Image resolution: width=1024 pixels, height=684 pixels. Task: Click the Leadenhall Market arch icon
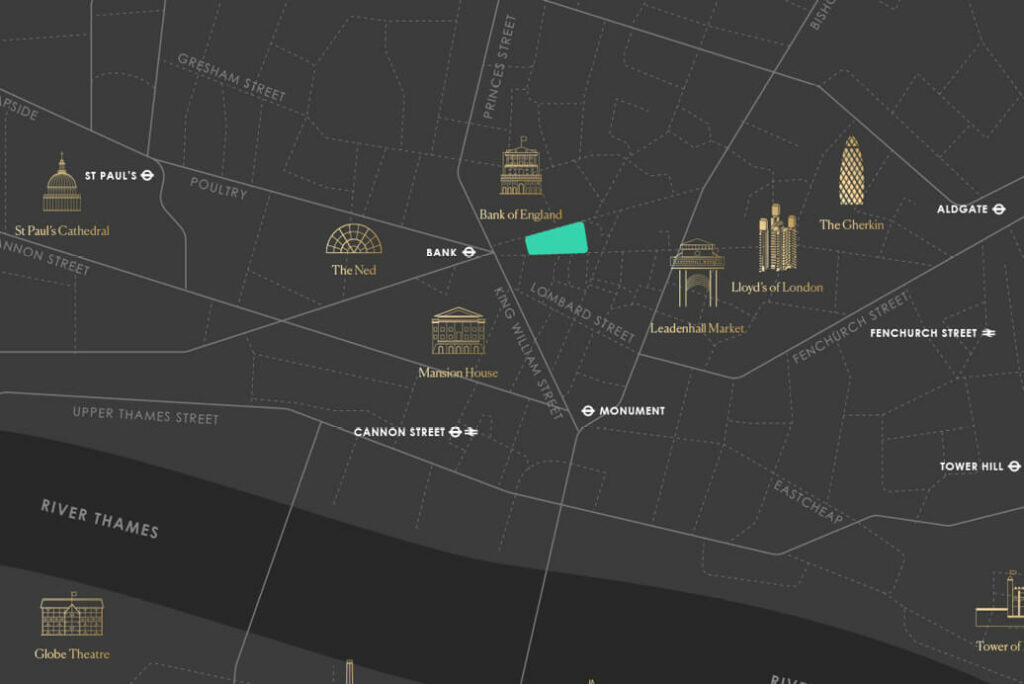[697, 274]
